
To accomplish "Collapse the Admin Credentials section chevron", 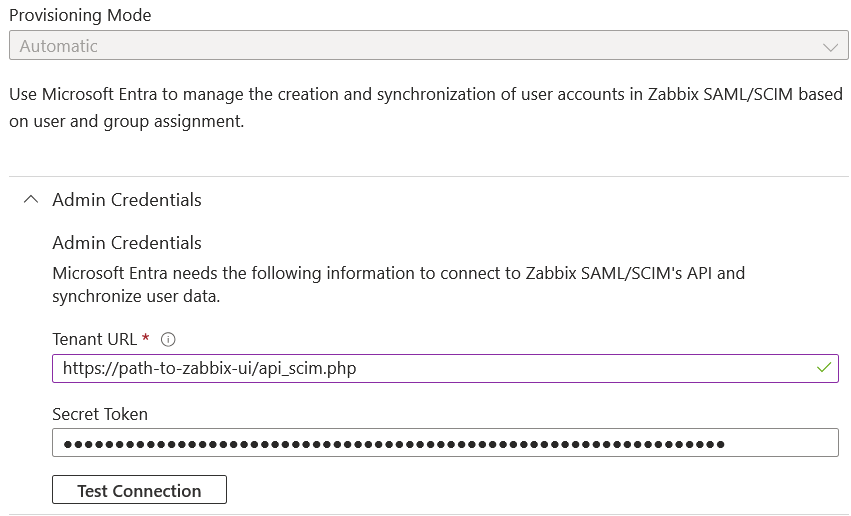I will click(31, 200).
